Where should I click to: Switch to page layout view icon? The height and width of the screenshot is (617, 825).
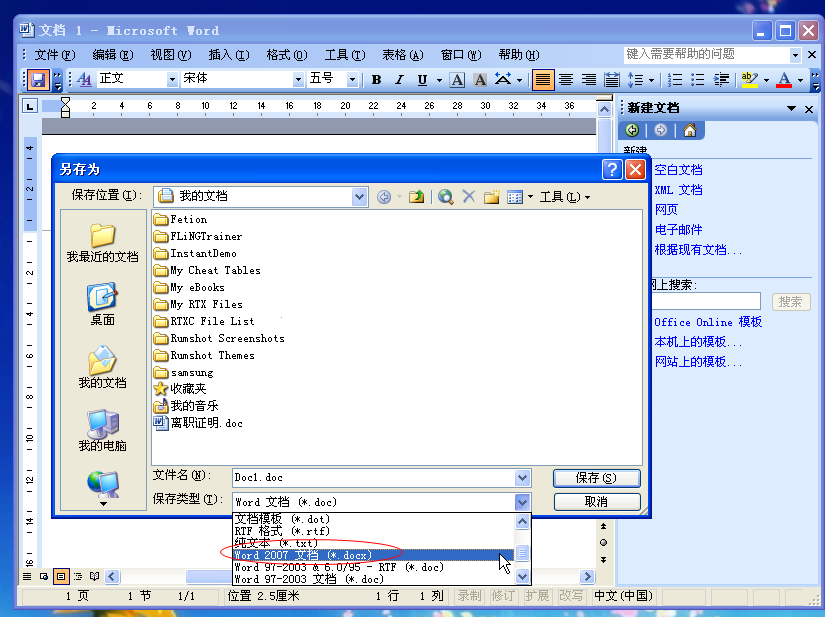[61, 576]
